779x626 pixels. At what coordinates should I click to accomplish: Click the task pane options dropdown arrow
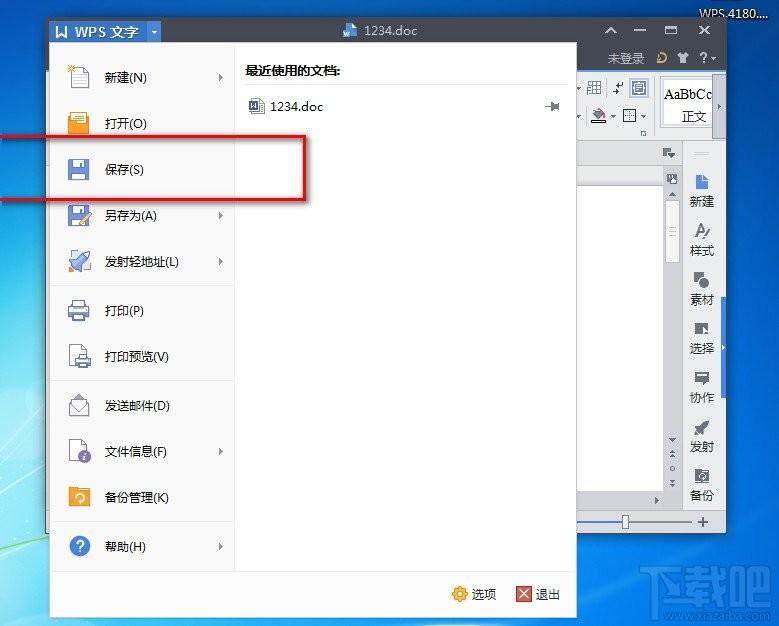pos(669,153)
